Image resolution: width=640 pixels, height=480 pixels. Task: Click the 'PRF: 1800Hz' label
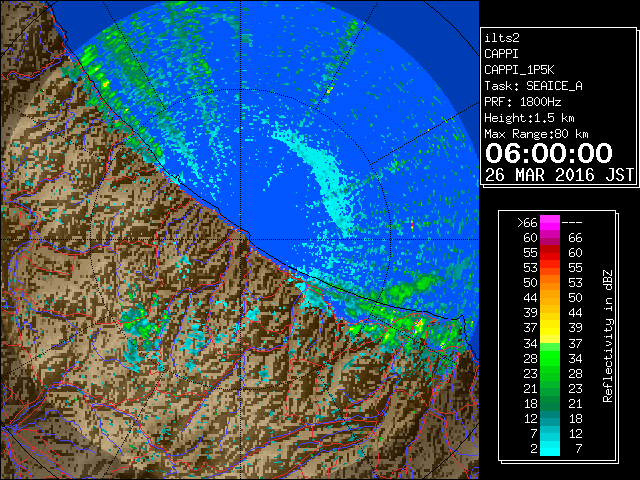[x=522, y=102]
